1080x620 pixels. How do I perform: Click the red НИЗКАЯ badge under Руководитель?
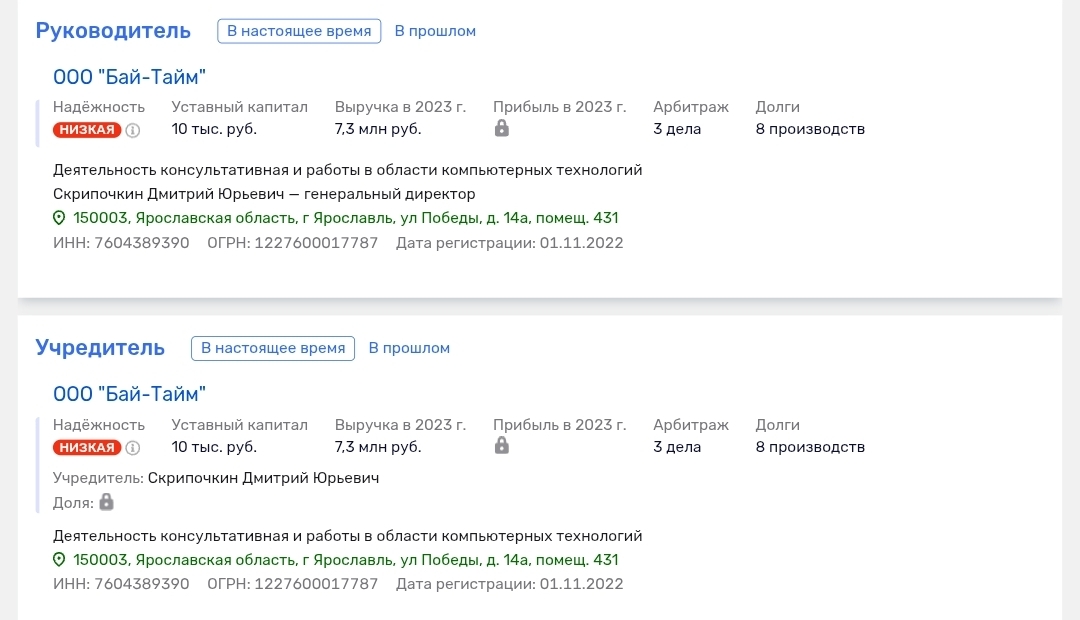click(87, 130)
